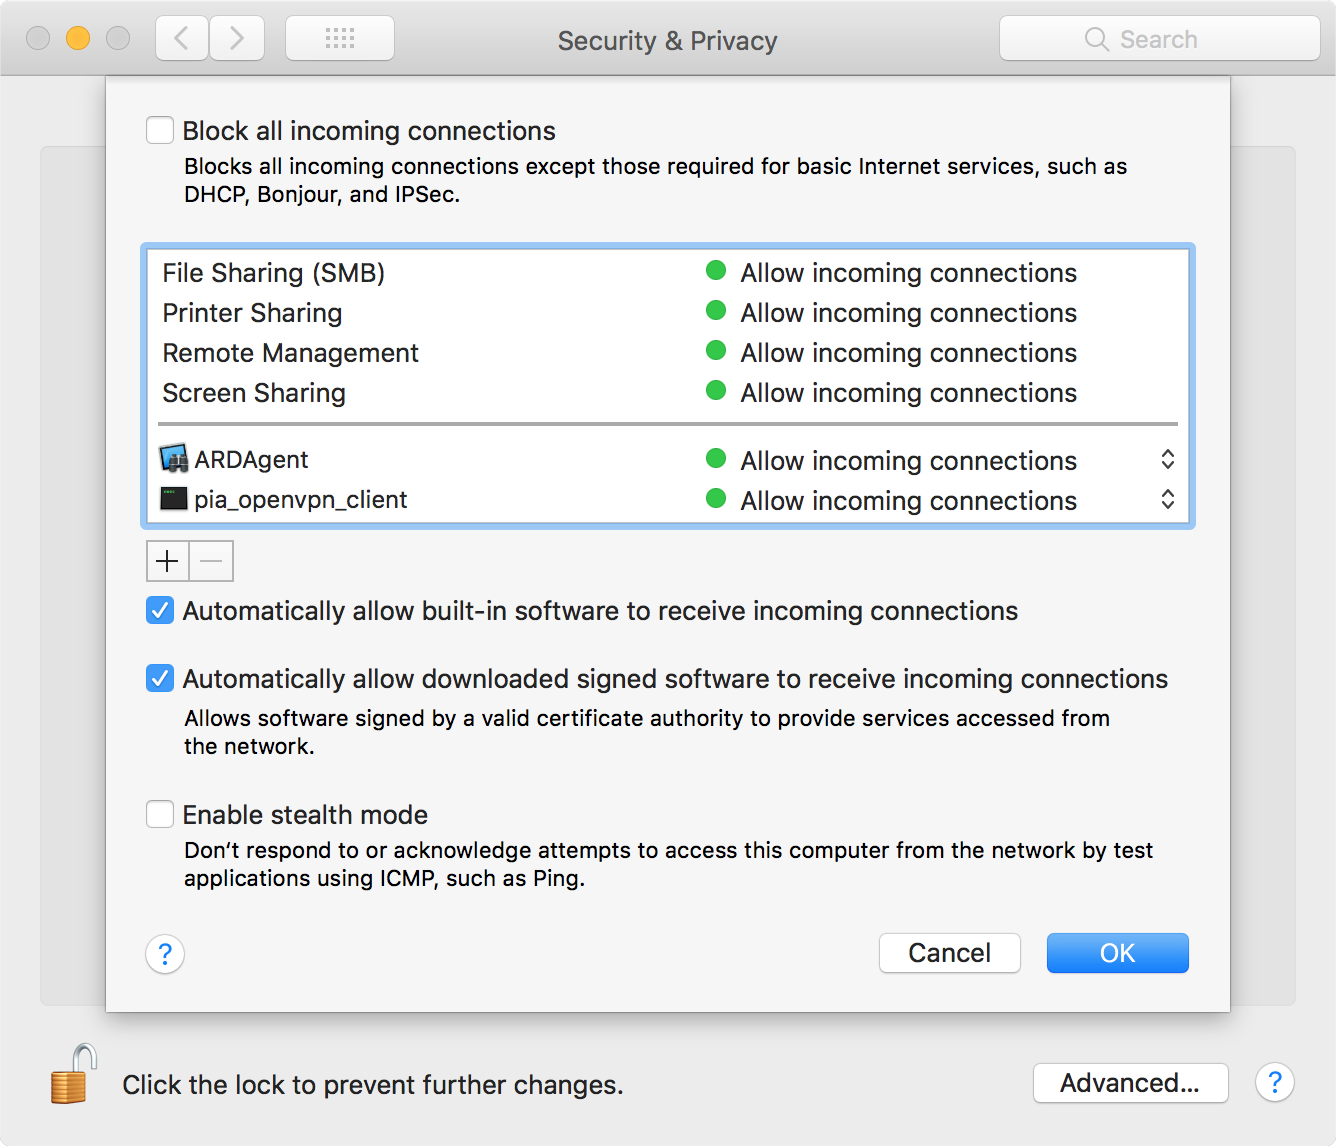This screenshot has height=1146, width=1336.
Task: Open the Advanced settings
Action: click(x=1130, y=1083)
